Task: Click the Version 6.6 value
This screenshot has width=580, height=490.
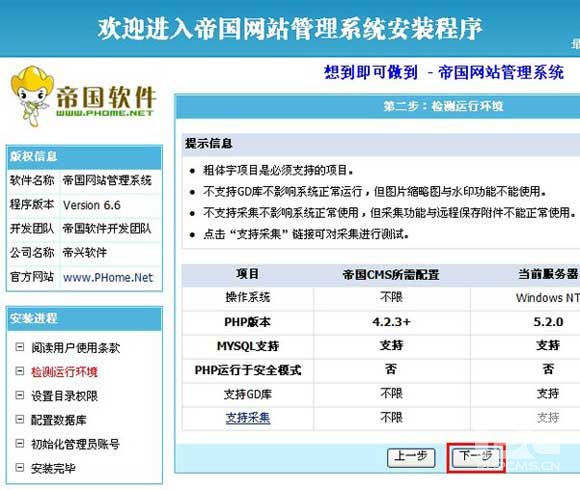Action: click(x=92, y=205)
